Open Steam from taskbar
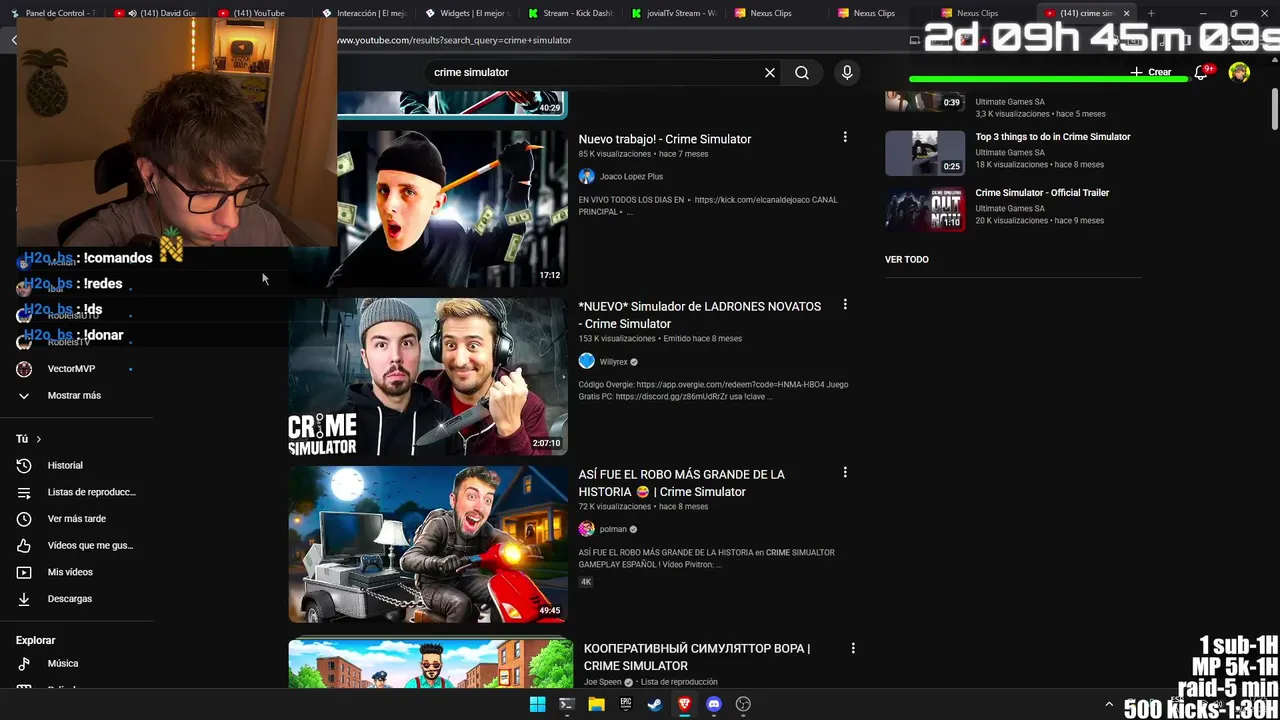Screen dimensions: 1280x720 click(x=655, y=704)
